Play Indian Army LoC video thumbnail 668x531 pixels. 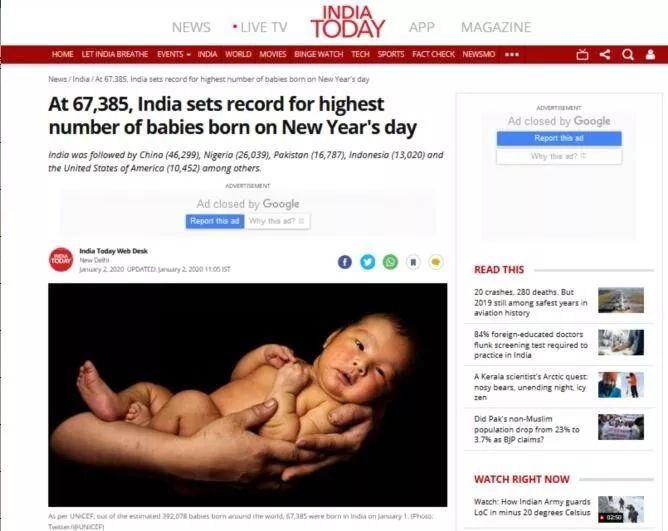pyautogui.click(x=621, y=509)
